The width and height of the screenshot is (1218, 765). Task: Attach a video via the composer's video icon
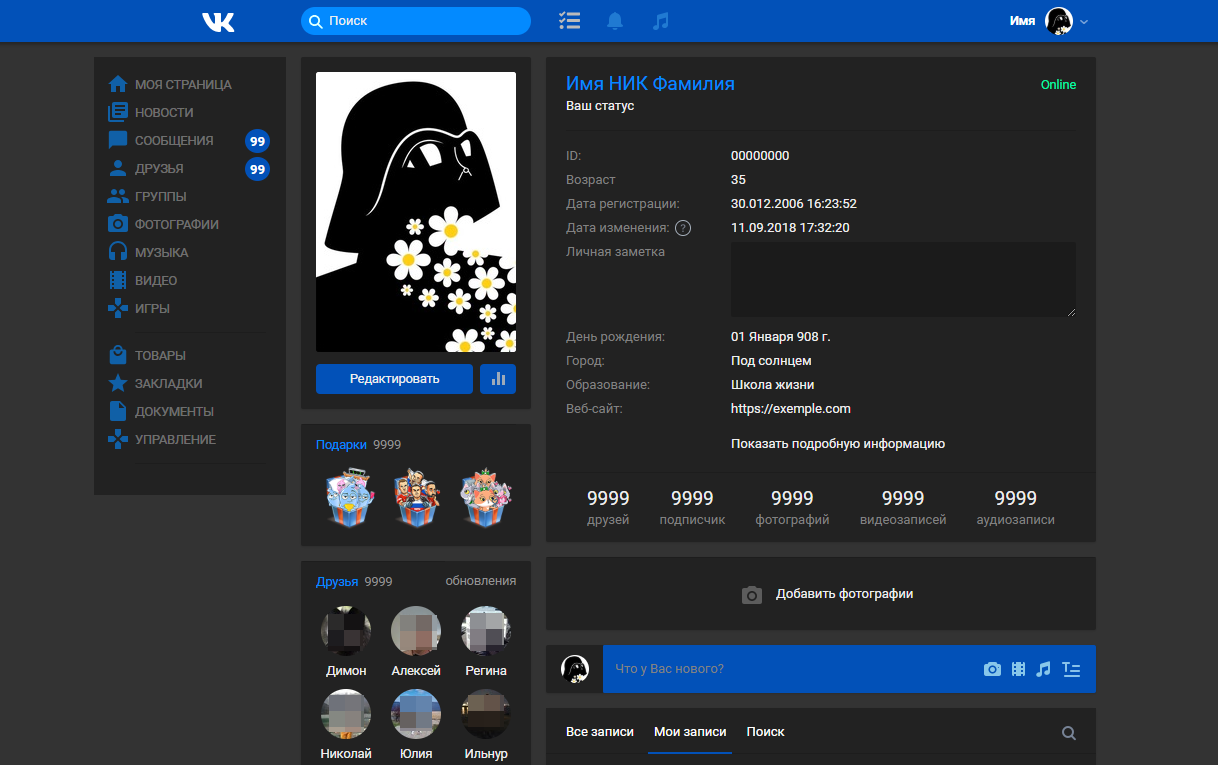[1017, 669]
